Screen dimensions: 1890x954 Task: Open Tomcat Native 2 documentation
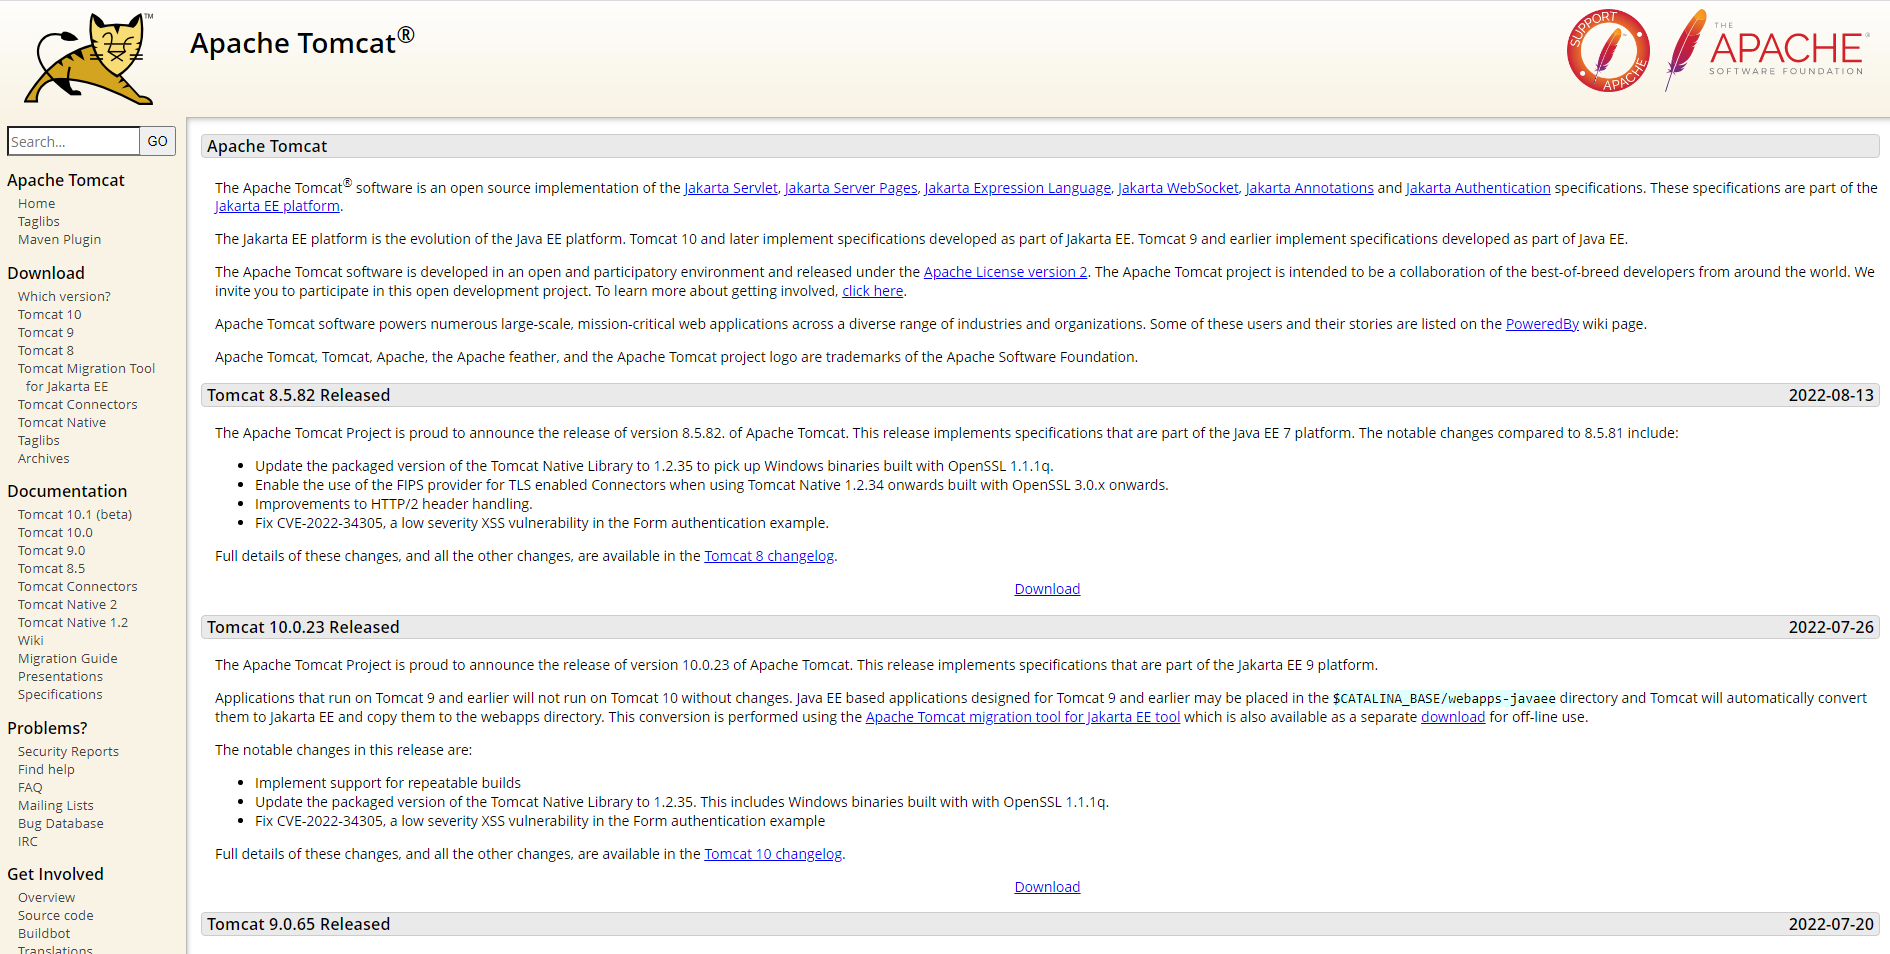67,604
